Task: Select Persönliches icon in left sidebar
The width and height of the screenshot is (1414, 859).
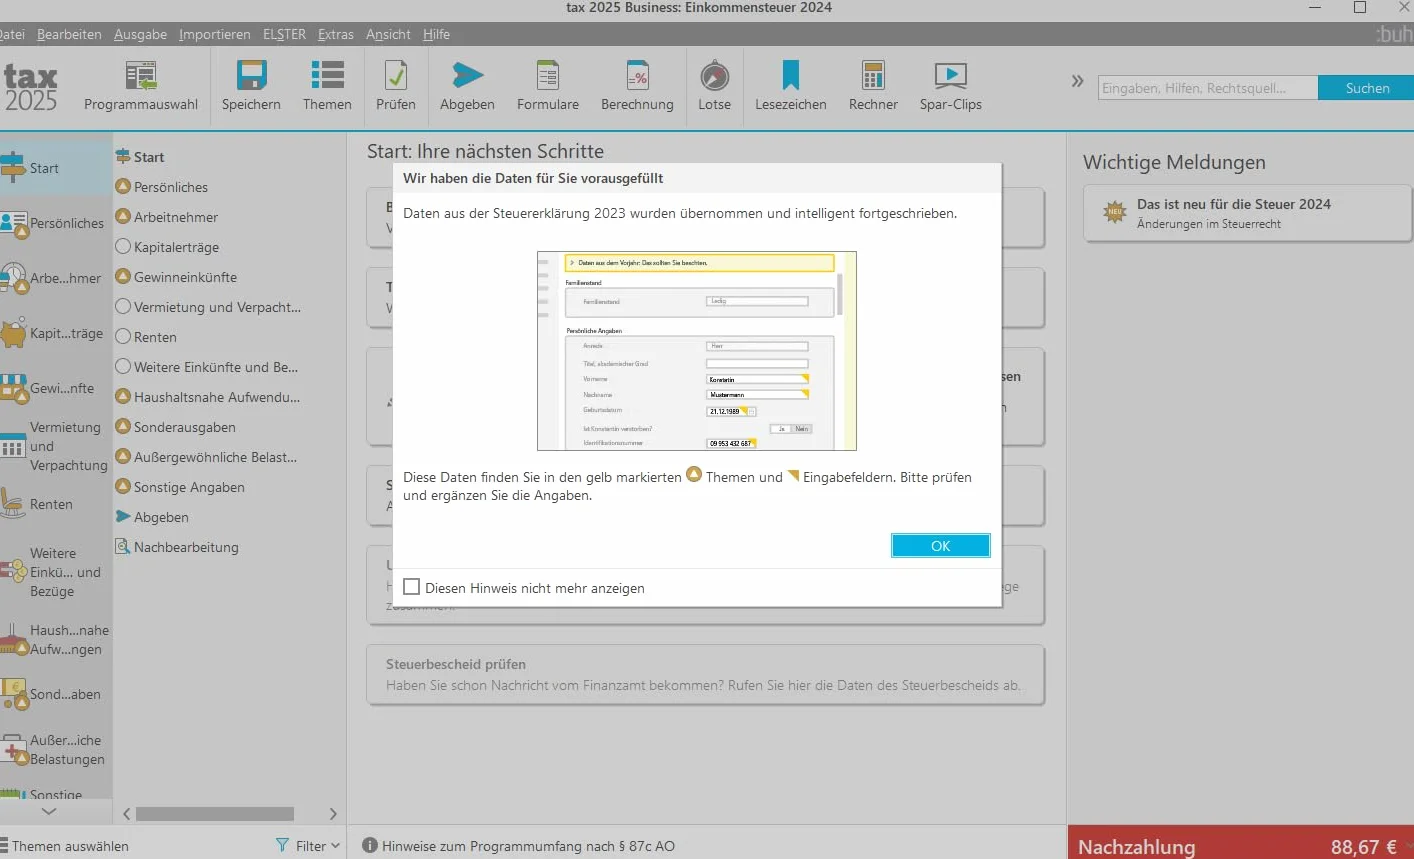Action: tap(13, 224)
